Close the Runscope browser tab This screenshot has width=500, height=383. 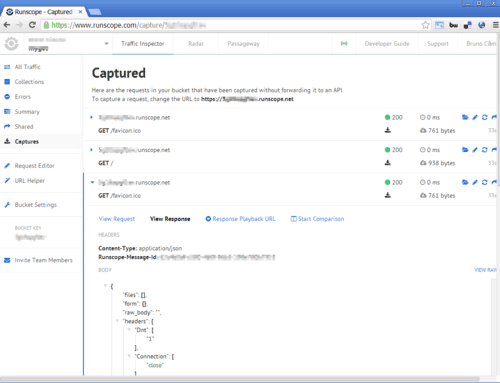tap(80, 12)
